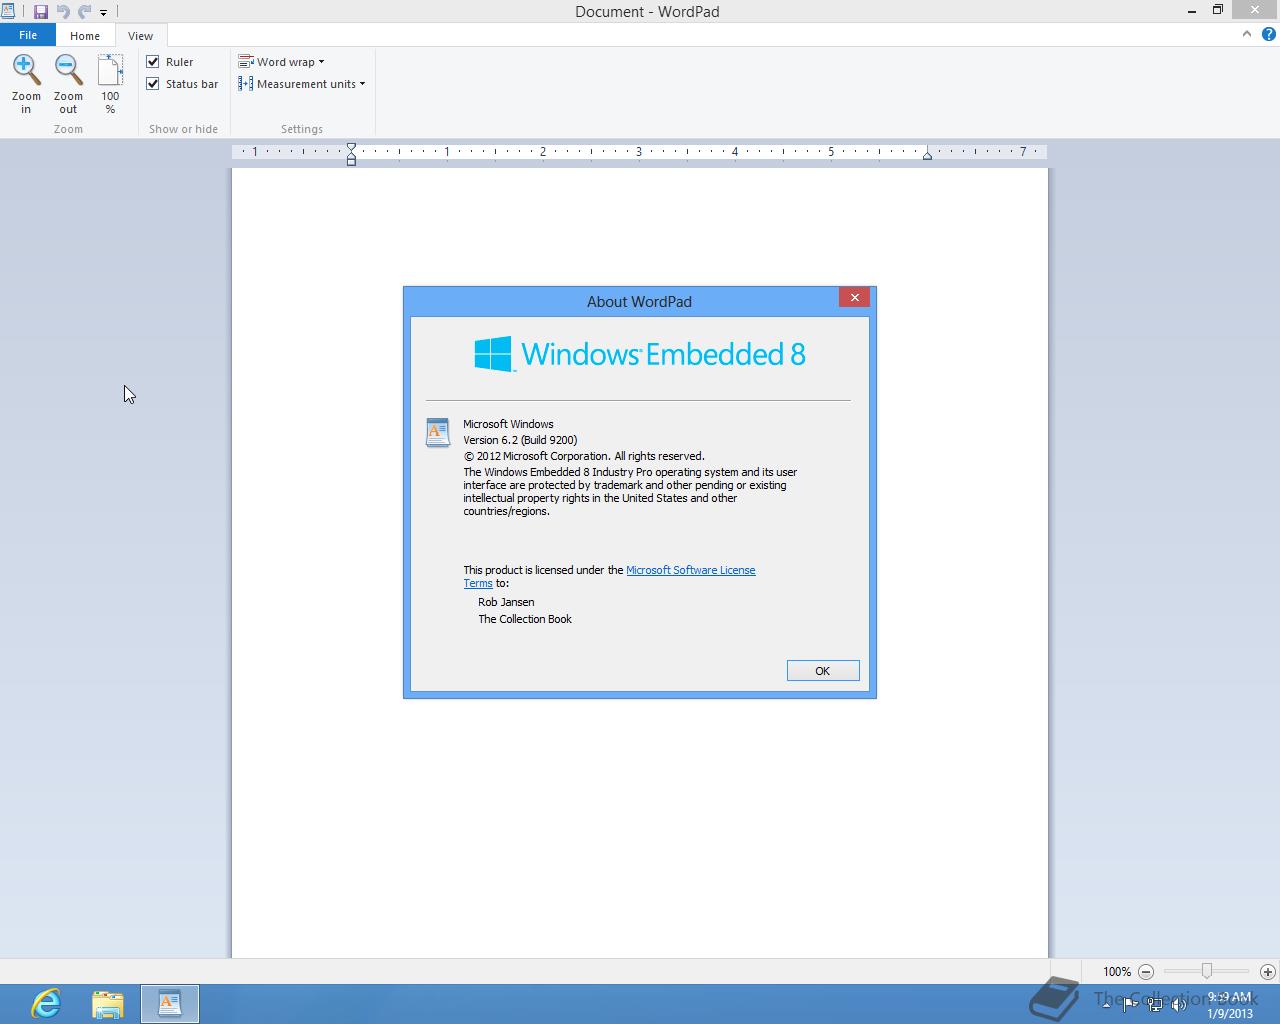Click the WordPad app icon in title bar
Viewport: 1280px width, 1024px height.
pos(8,12)
